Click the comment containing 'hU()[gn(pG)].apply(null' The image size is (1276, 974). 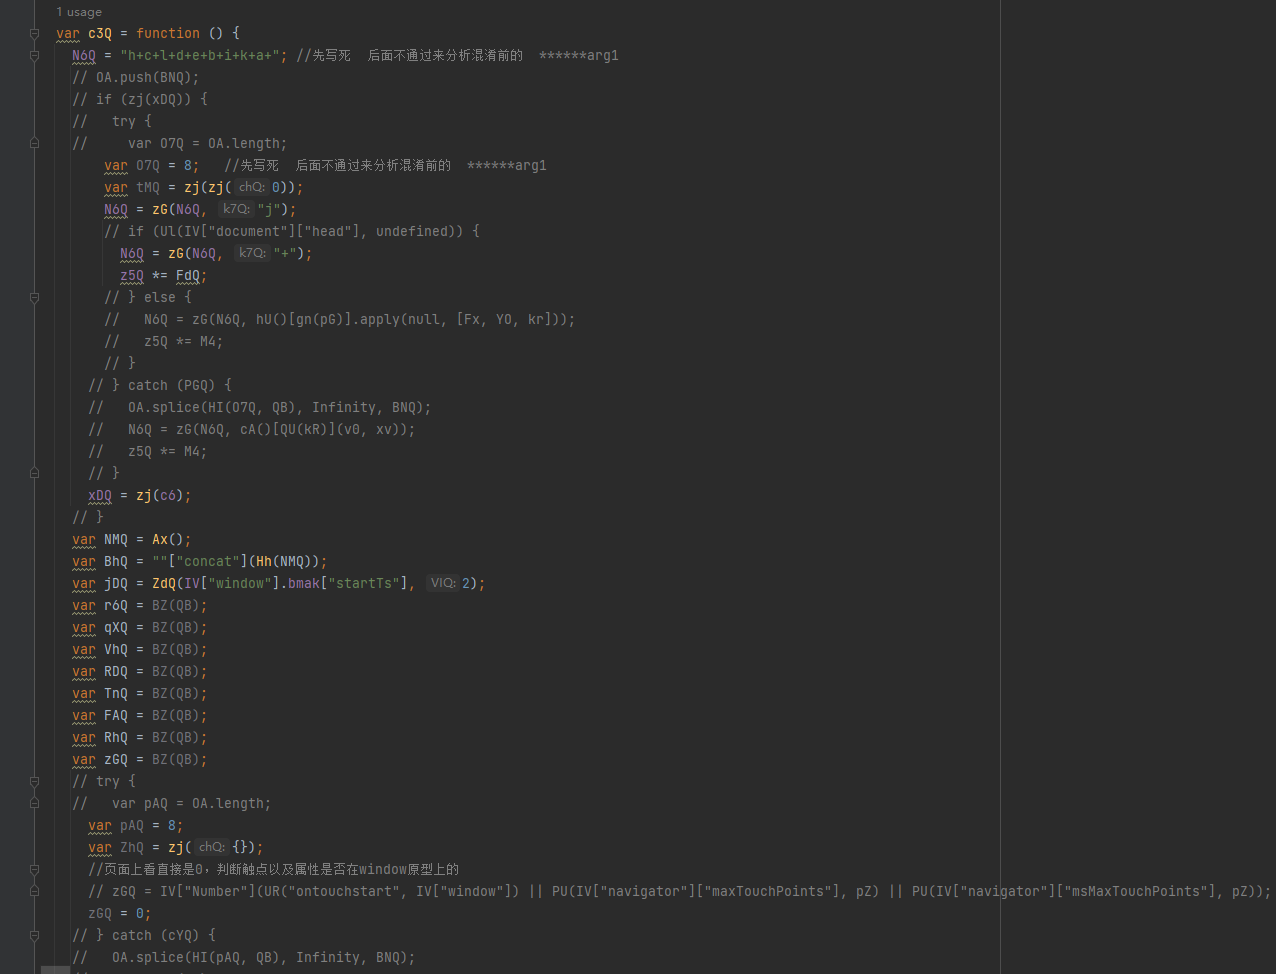tap(340, 319)
